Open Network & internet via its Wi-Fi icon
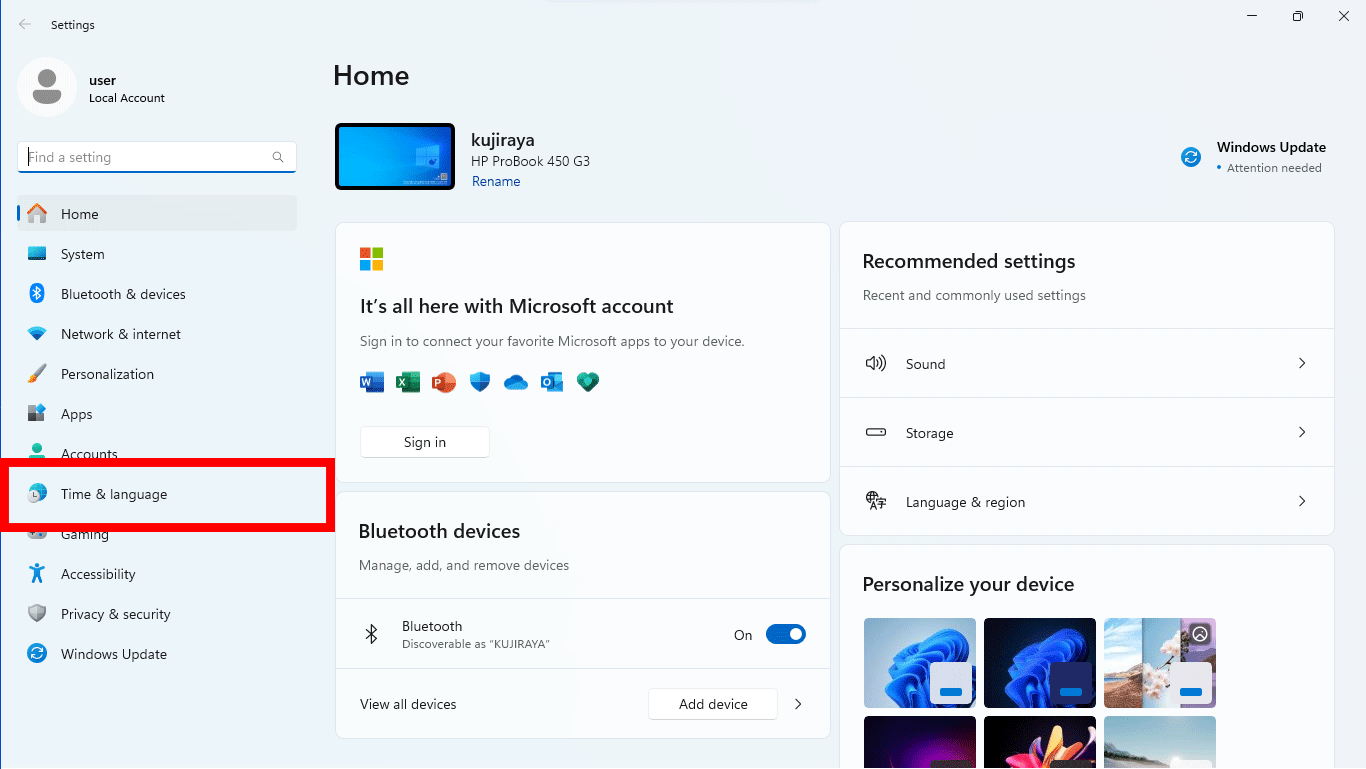 37,334
